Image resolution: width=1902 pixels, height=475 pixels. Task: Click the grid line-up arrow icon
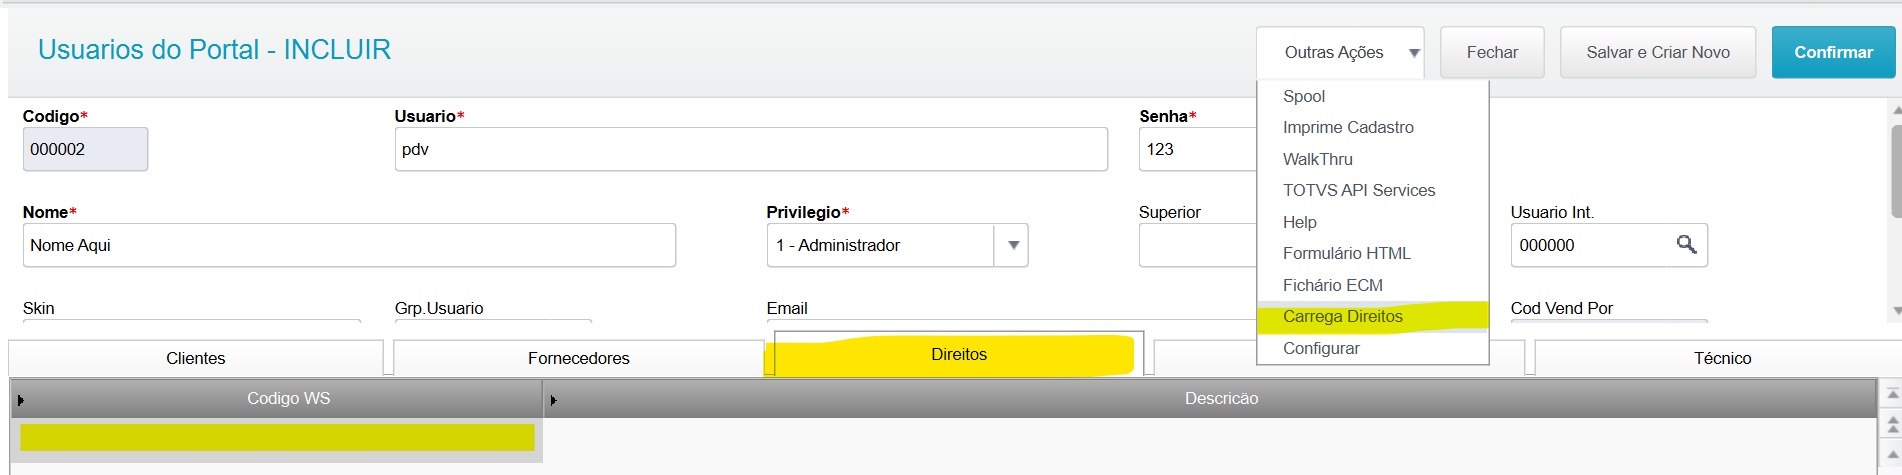click(1892, 456)
